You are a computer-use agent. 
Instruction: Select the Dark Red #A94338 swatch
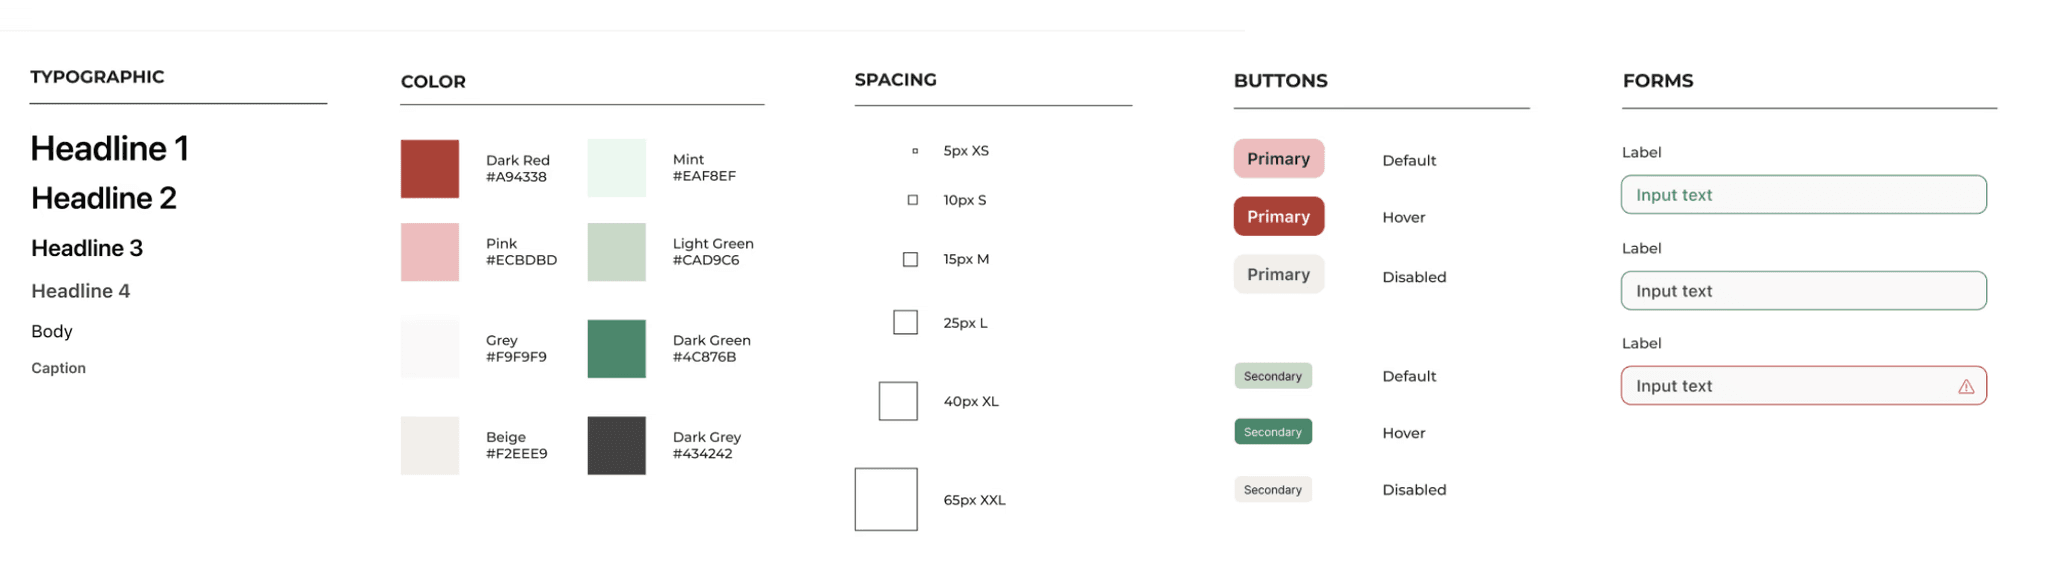(430, 169)
